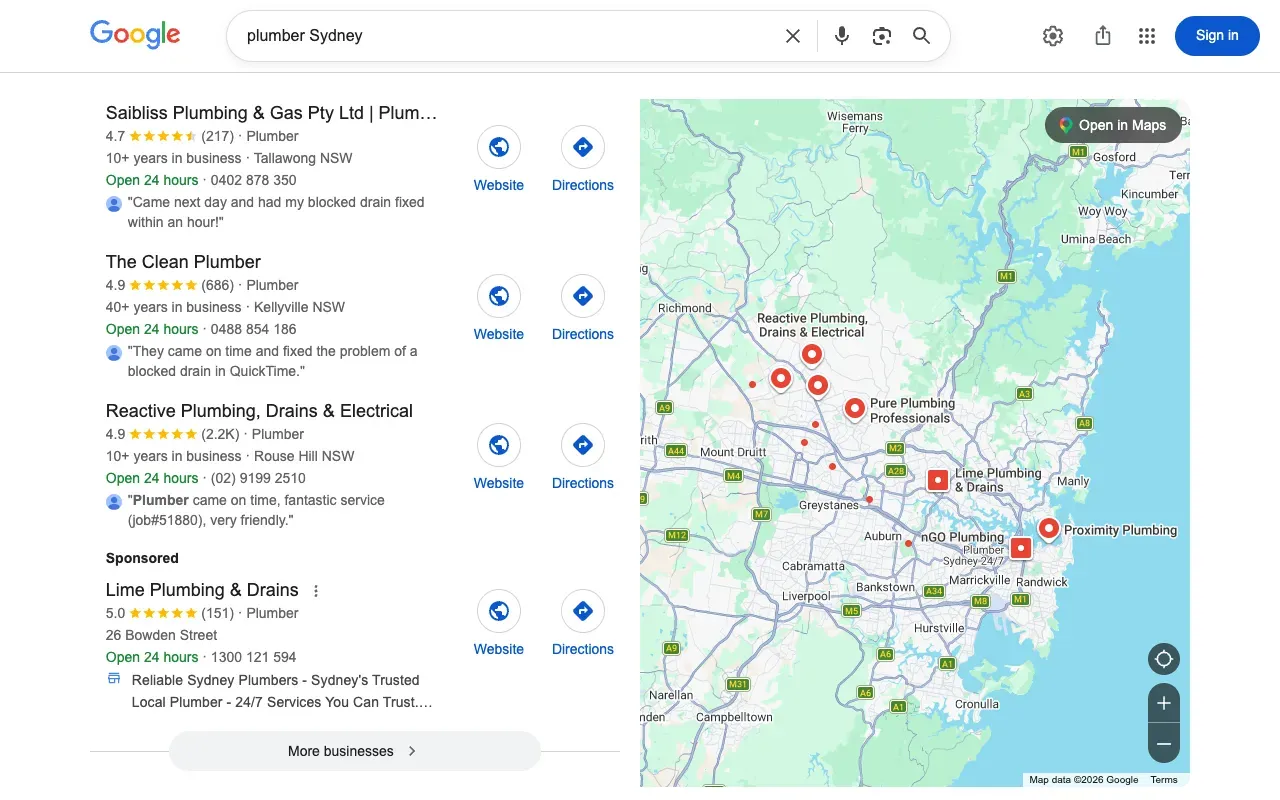
Task: Click Cronulla label on map
Action: [977, 704]
